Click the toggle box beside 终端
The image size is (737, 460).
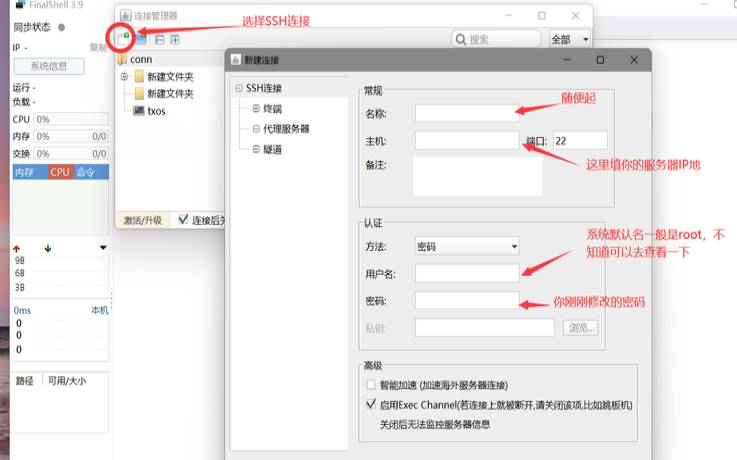[x=256, y=109]
